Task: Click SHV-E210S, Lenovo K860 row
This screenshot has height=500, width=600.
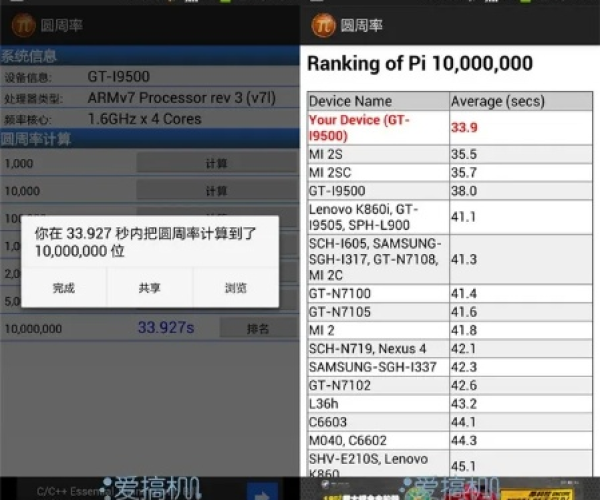Action: click(450, 464)
